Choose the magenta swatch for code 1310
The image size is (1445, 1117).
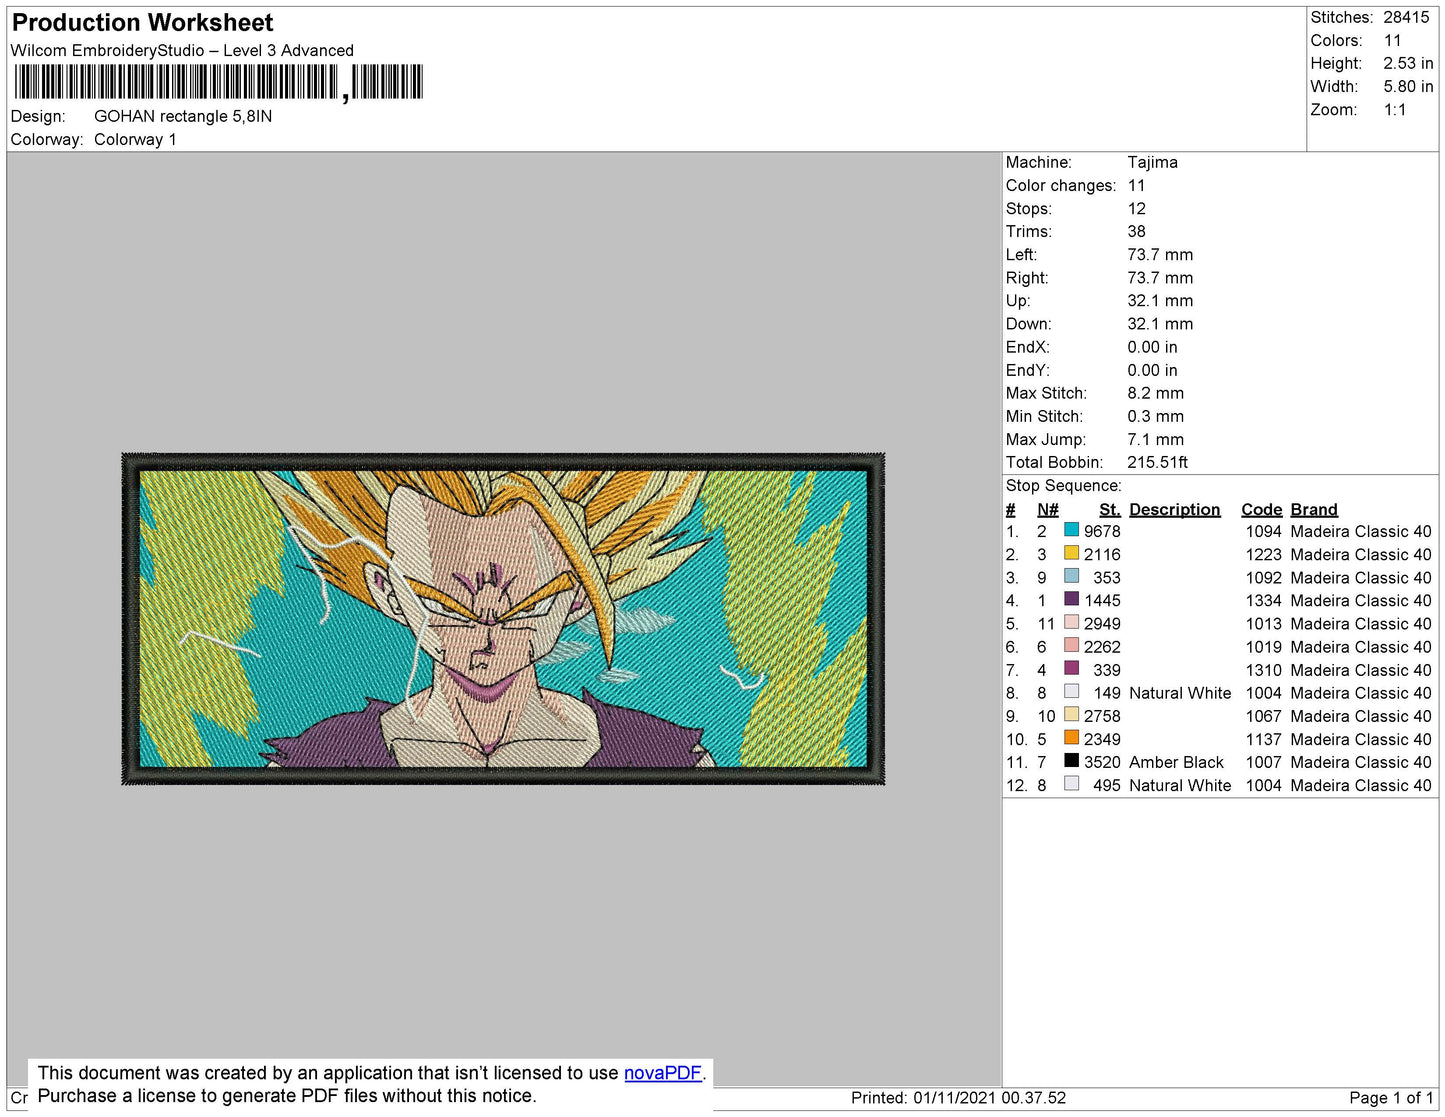[x=1071, y=669]
